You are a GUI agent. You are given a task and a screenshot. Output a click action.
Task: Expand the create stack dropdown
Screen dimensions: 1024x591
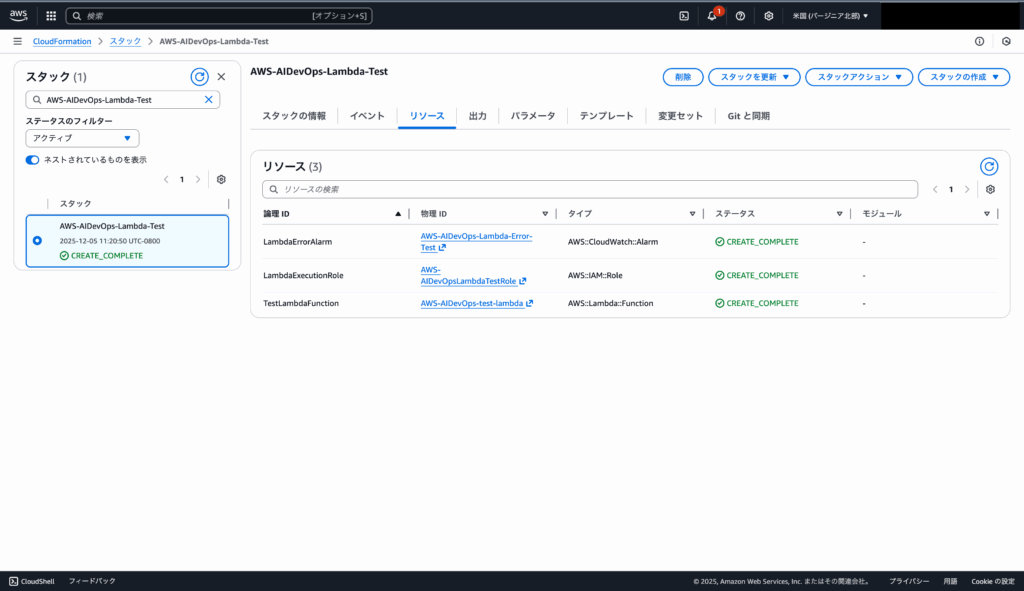964,77
